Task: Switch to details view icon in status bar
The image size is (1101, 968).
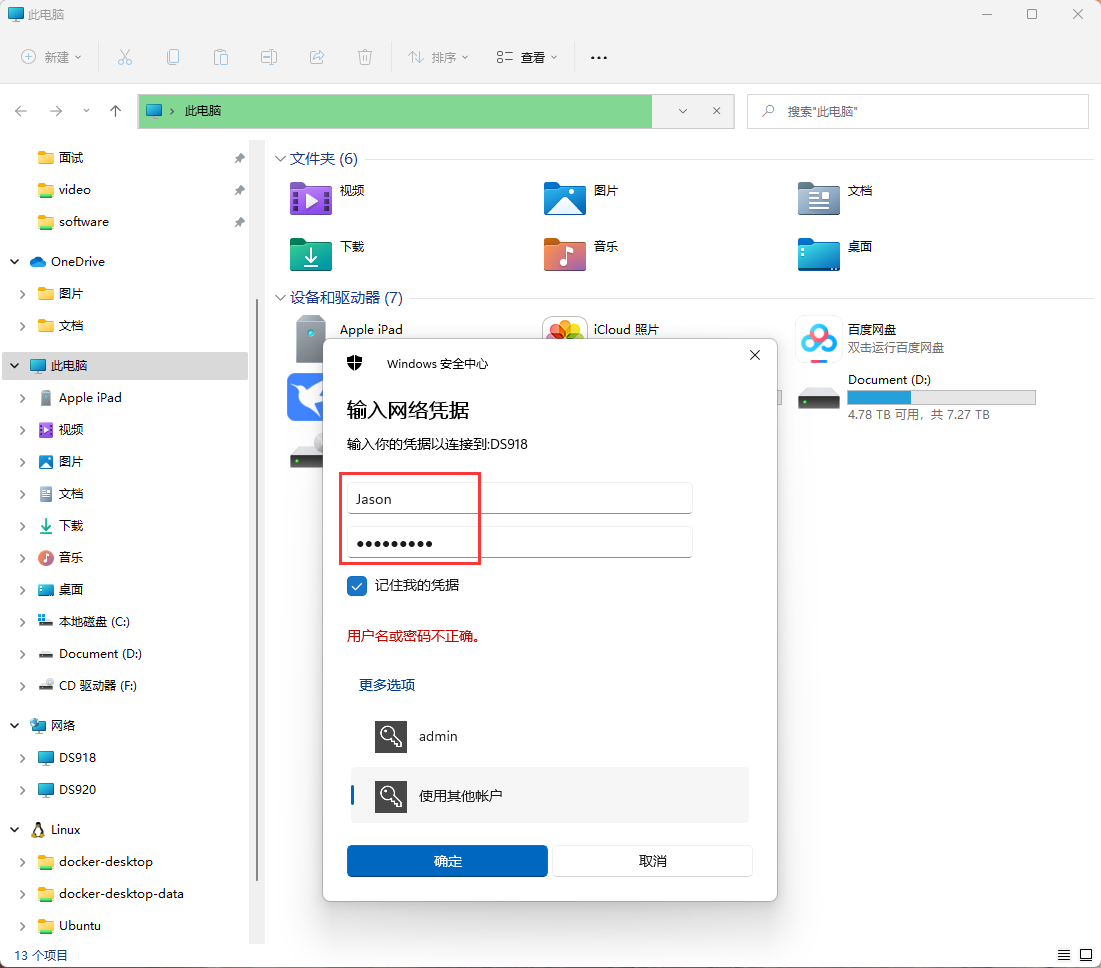Action: point(1063,955)
